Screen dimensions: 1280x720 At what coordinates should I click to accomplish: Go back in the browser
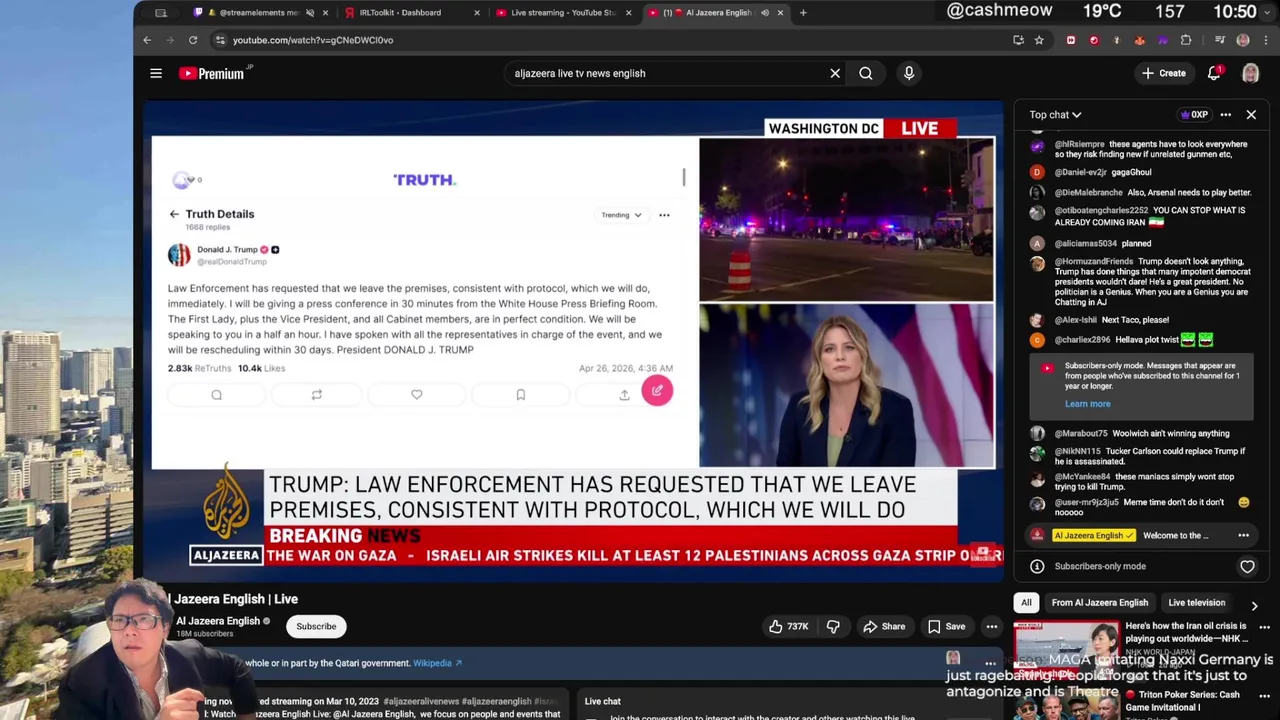point(147,40)
